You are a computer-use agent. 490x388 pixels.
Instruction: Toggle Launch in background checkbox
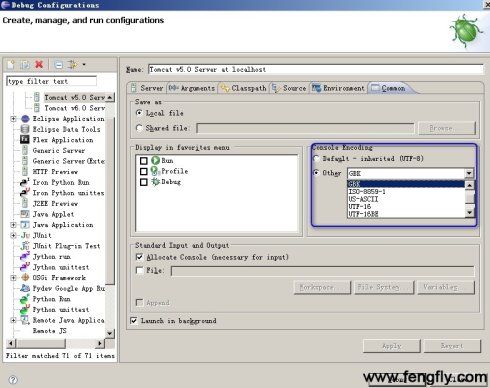(134, 321)
